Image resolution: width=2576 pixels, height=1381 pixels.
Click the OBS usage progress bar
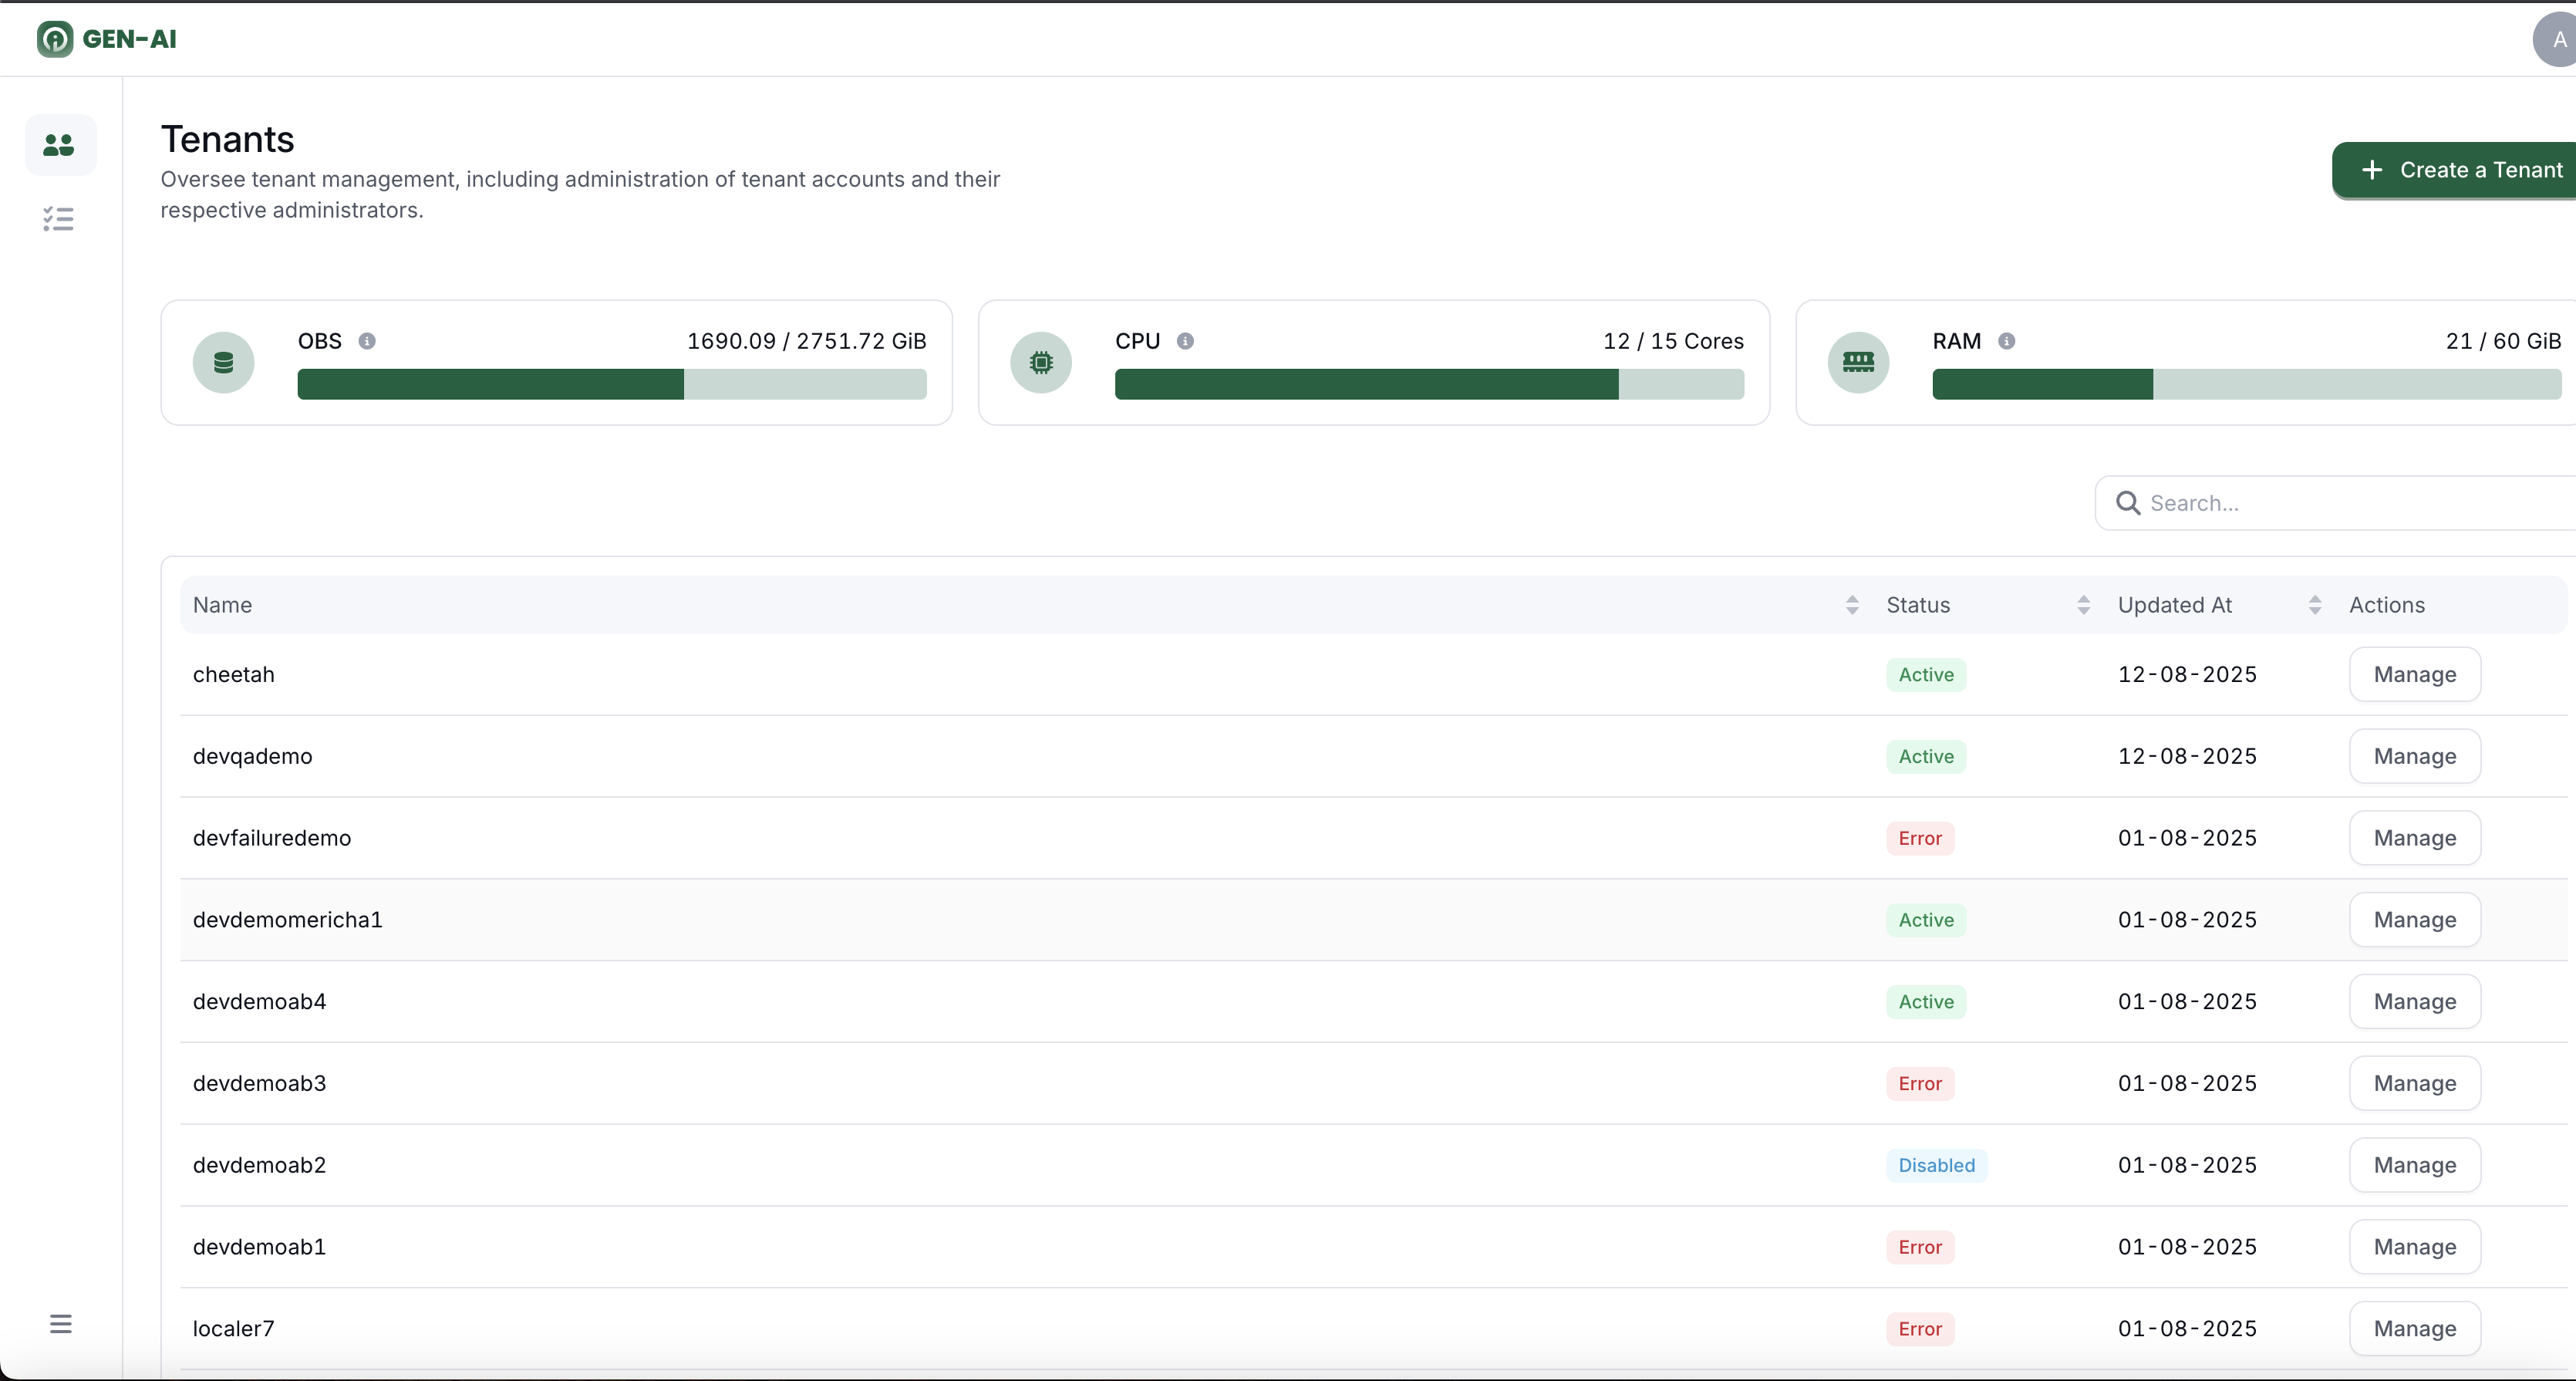point(611,384)
